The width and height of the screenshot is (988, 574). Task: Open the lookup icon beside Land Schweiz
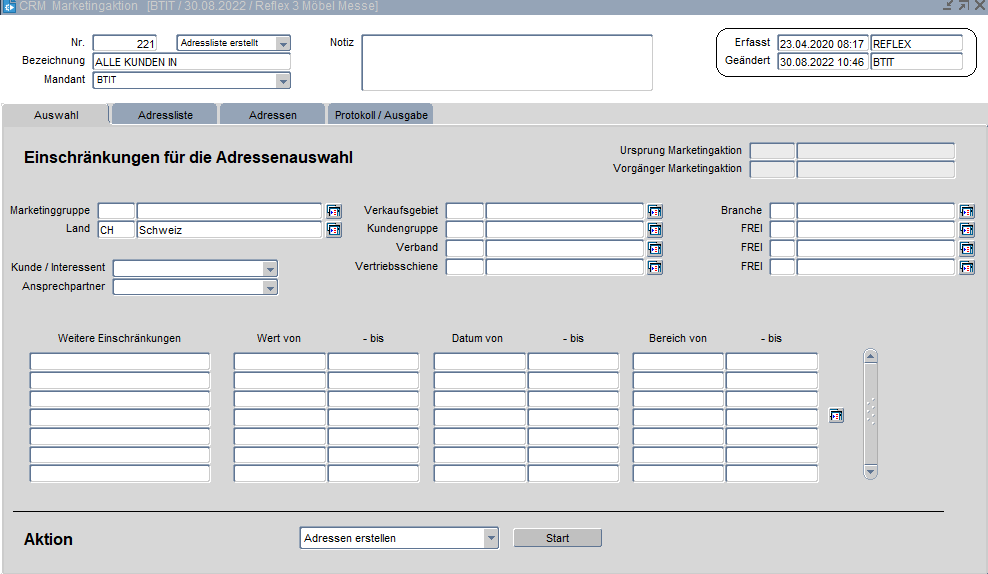(334, 230)
